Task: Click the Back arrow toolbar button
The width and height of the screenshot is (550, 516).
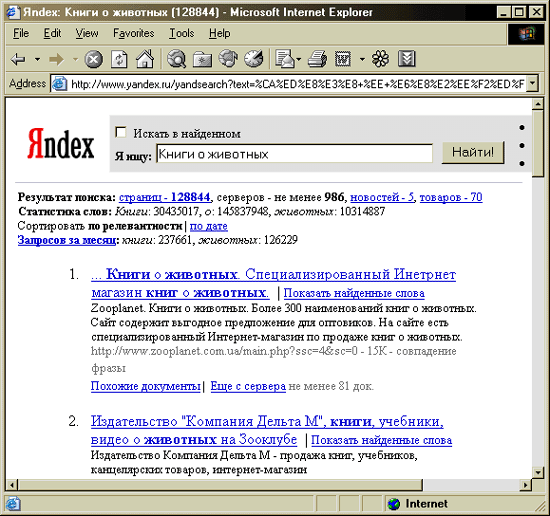Action: pos(18,59)
